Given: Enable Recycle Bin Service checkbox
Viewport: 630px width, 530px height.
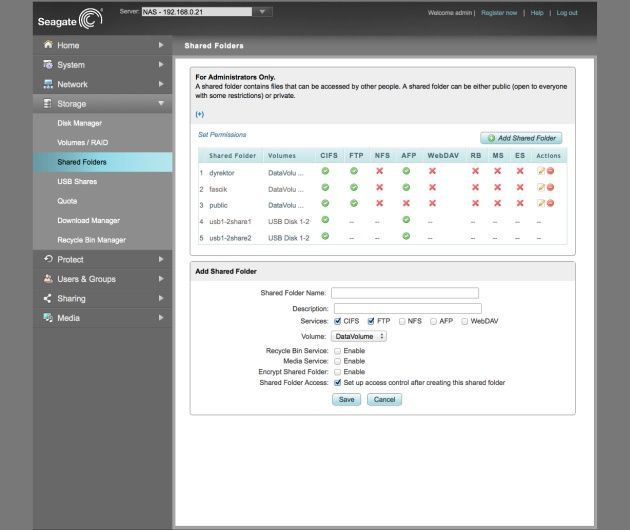Looking at the screenshot, I should point(338,351).
